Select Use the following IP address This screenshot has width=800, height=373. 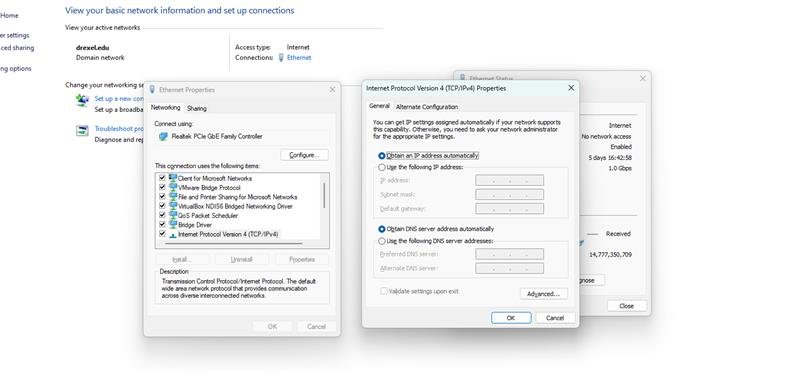(x=382, y=167)
